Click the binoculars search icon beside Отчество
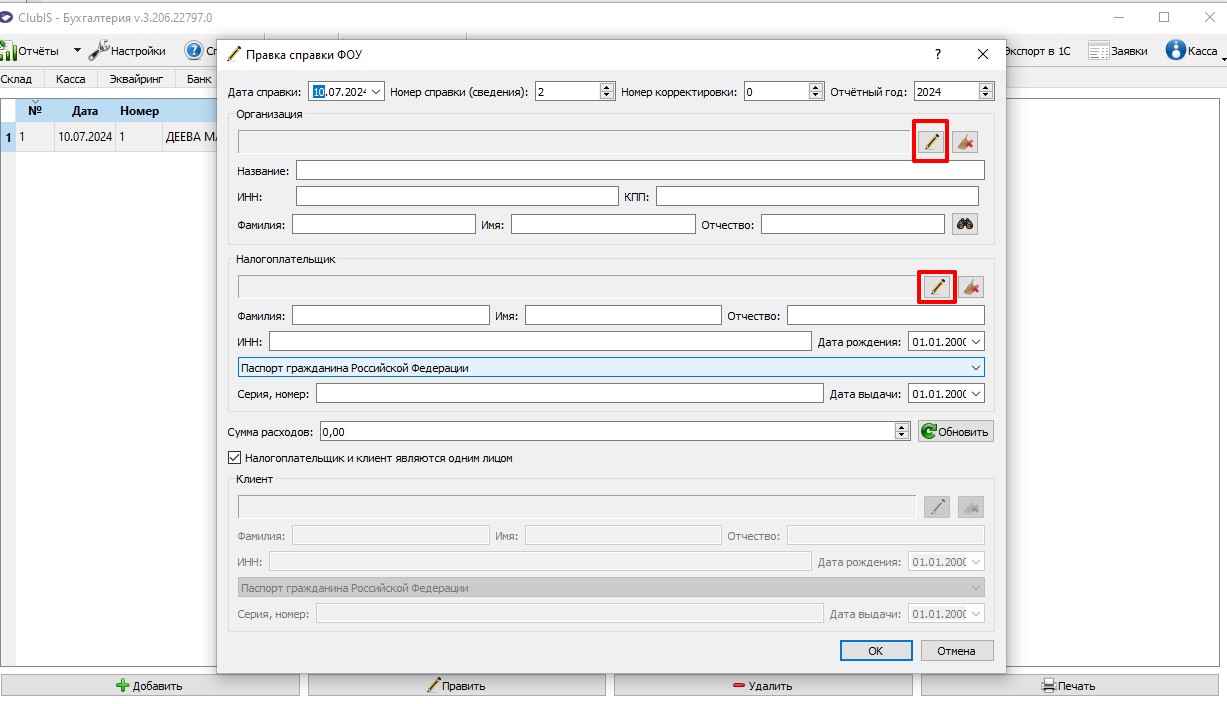 (x=965, y=224)
